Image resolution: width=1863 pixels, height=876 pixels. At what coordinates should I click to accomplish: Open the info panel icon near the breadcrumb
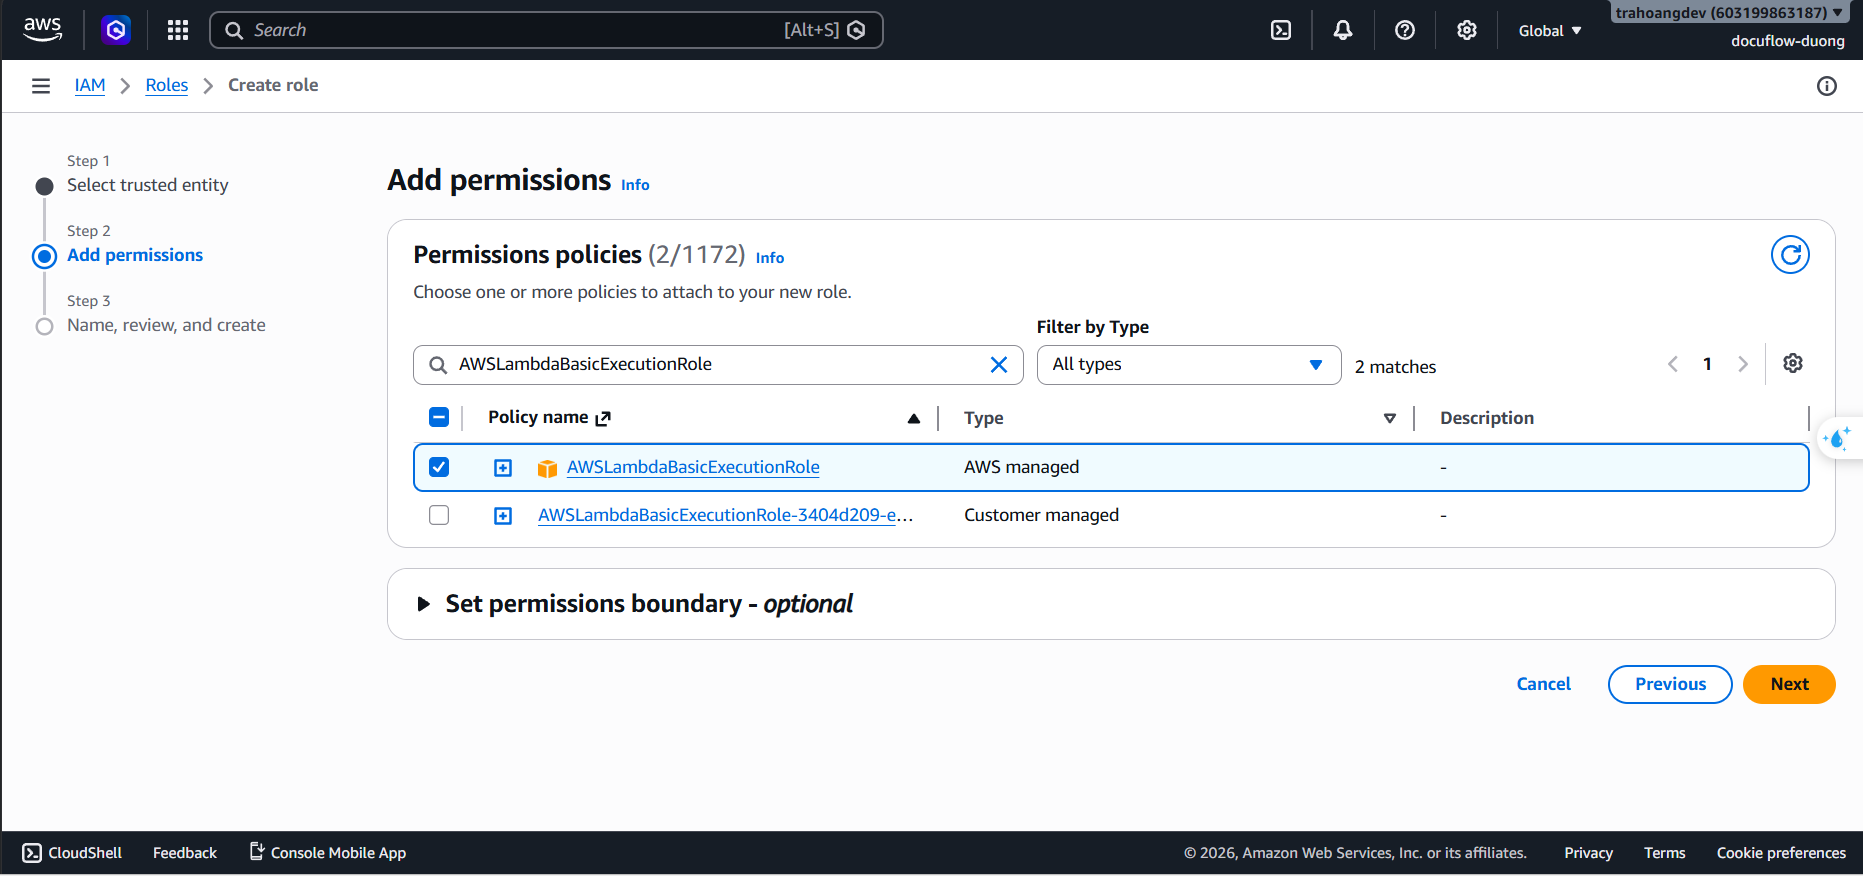(1827, 86)
